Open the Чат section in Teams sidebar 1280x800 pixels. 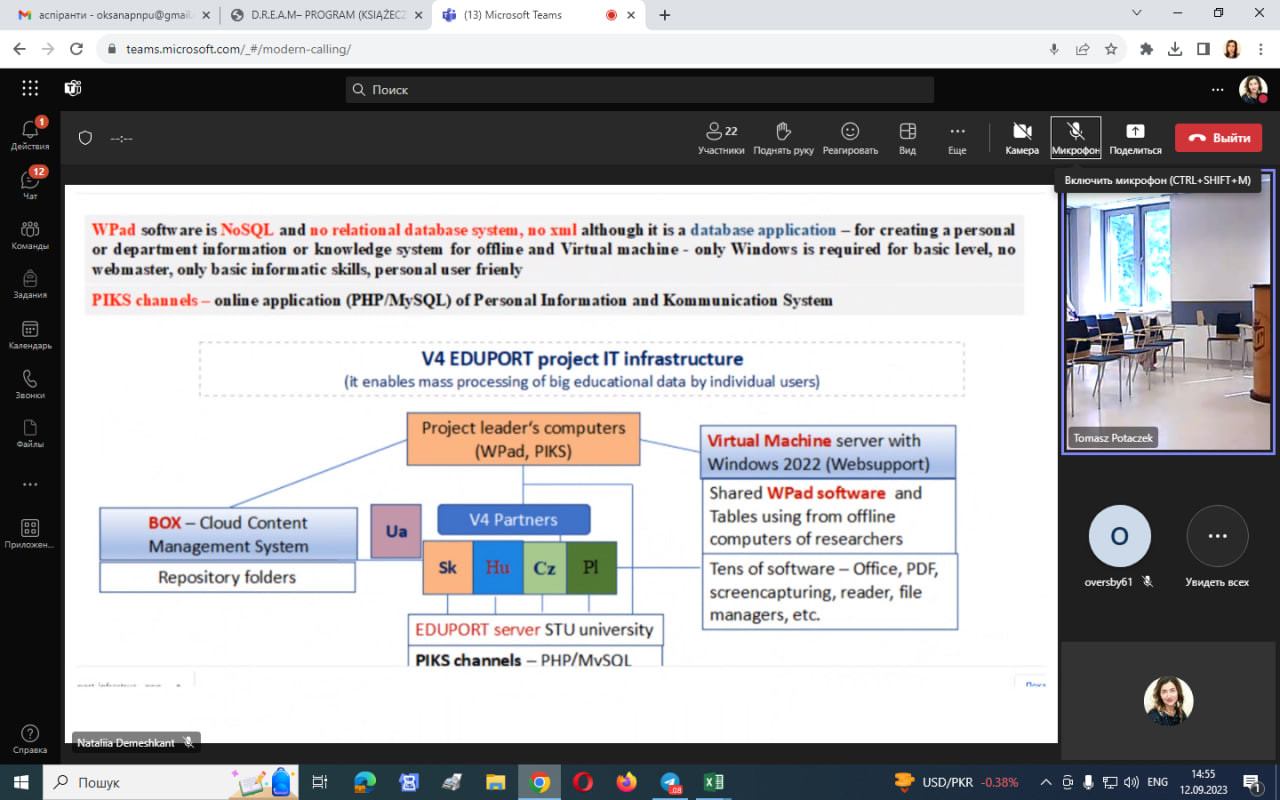pos(30,184)
